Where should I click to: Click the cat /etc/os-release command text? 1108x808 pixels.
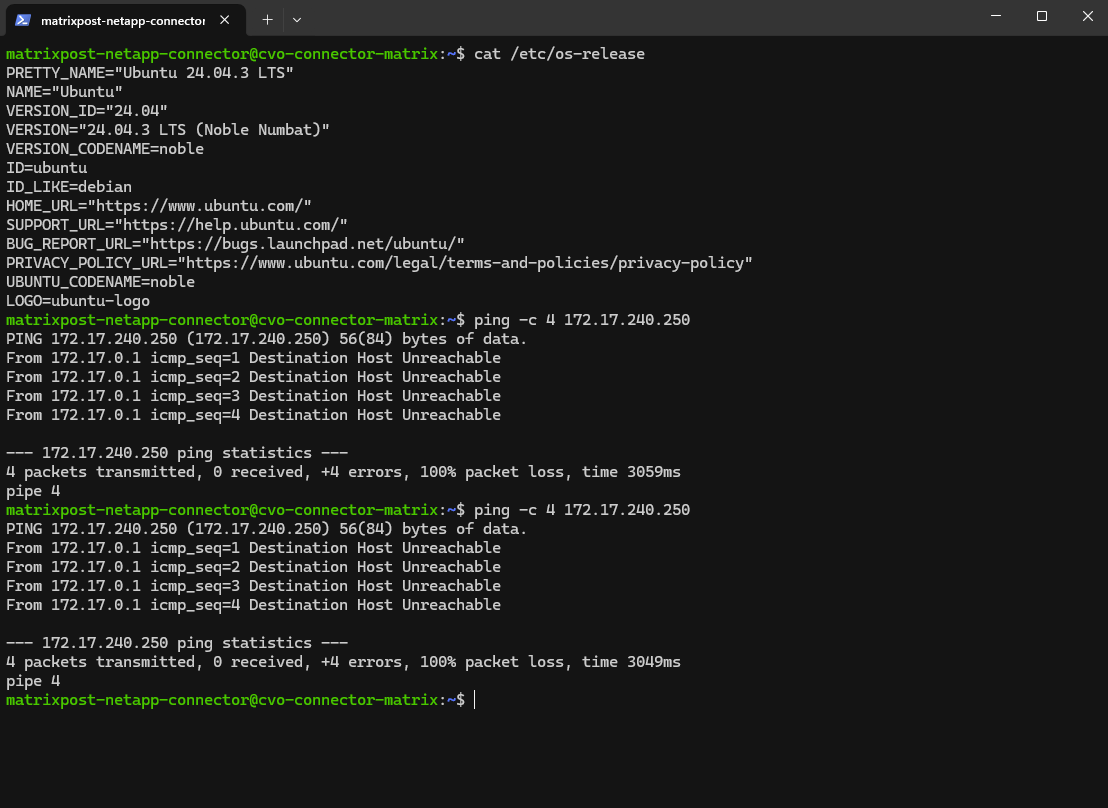coord(559,54)
